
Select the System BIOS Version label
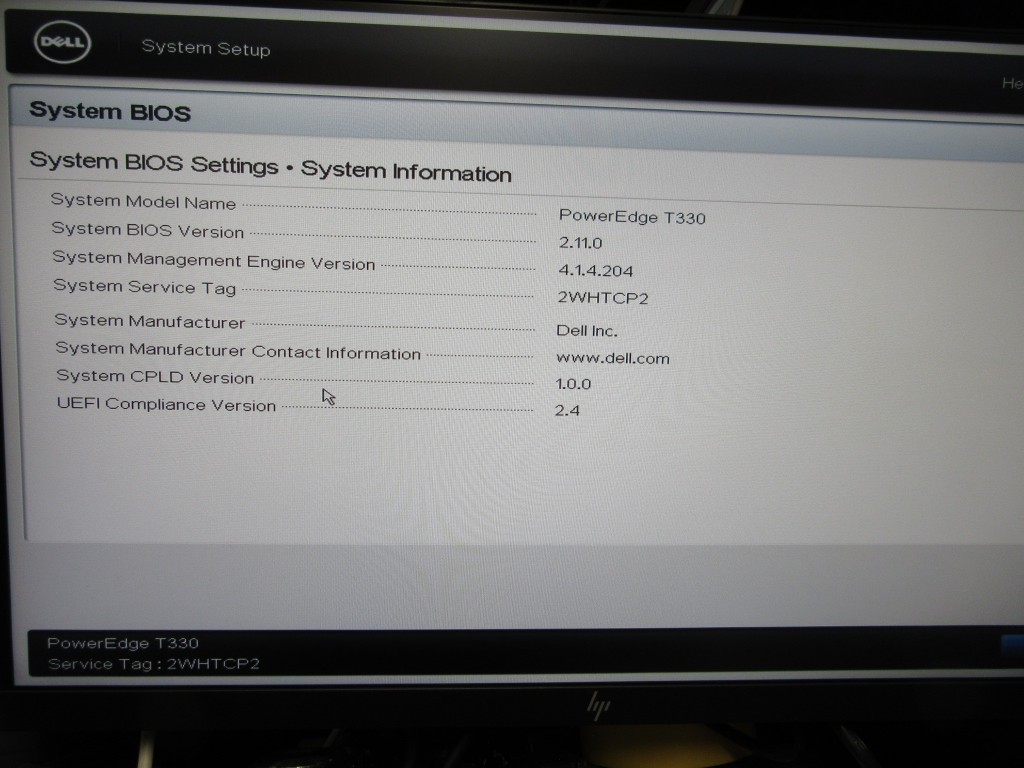(x=148, y=230)
